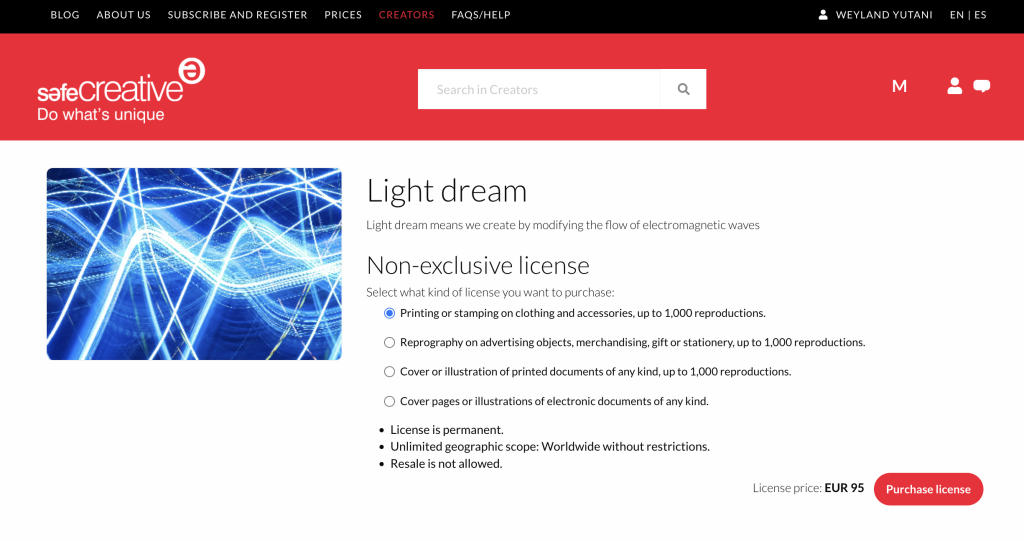
Task: Open the Prices menu item
Action: tap(343, 15)
